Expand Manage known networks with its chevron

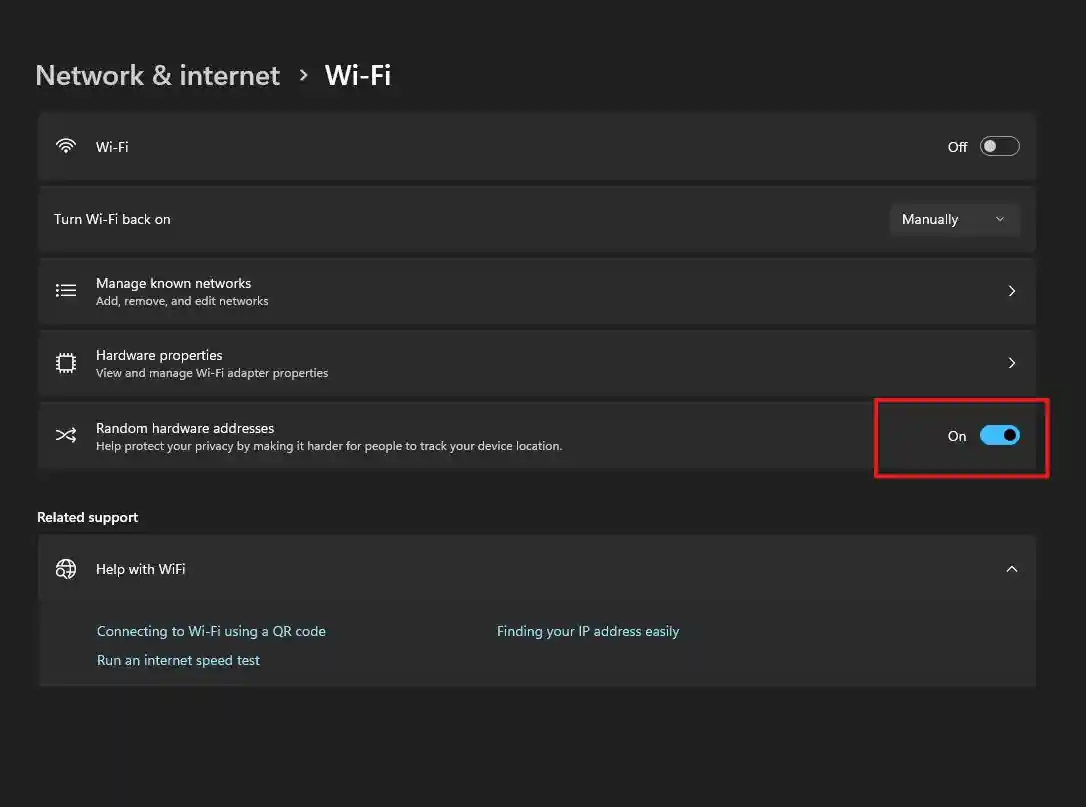point(1011,290)
